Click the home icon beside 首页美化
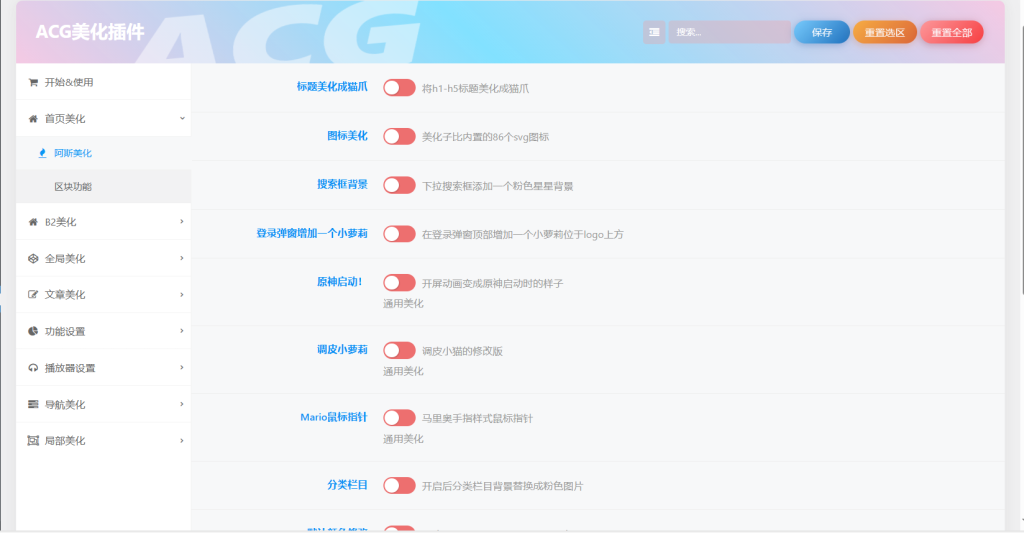1024x533 pixels. [33, 119]
